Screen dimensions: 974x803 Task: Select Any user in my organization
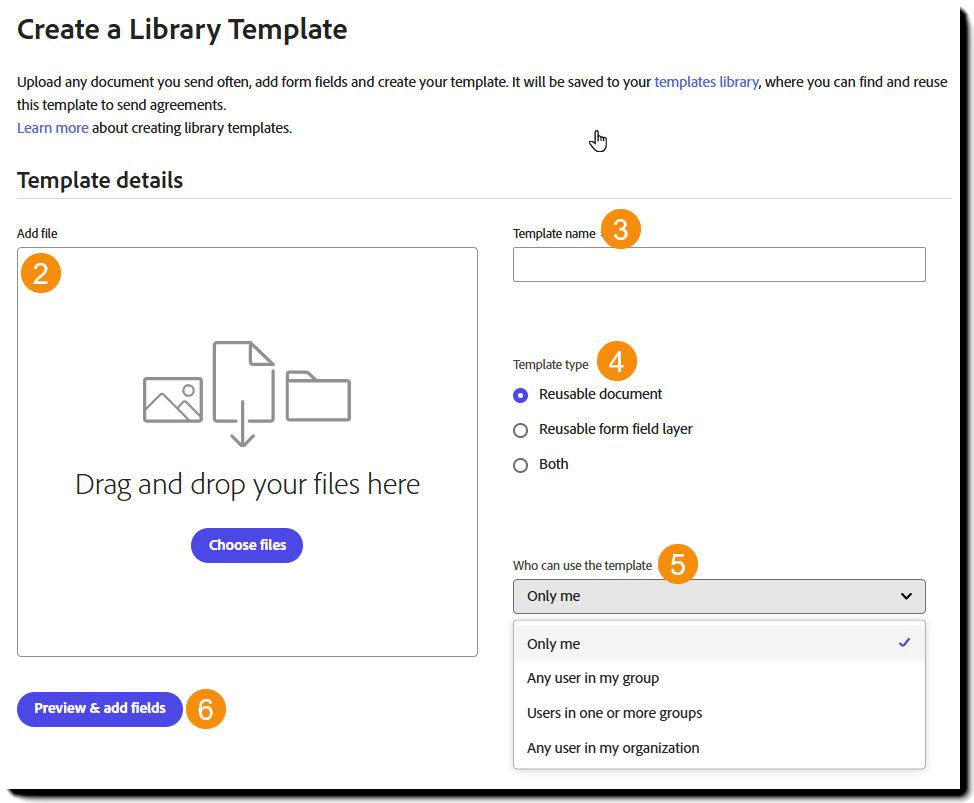click(x=612, y=747)
